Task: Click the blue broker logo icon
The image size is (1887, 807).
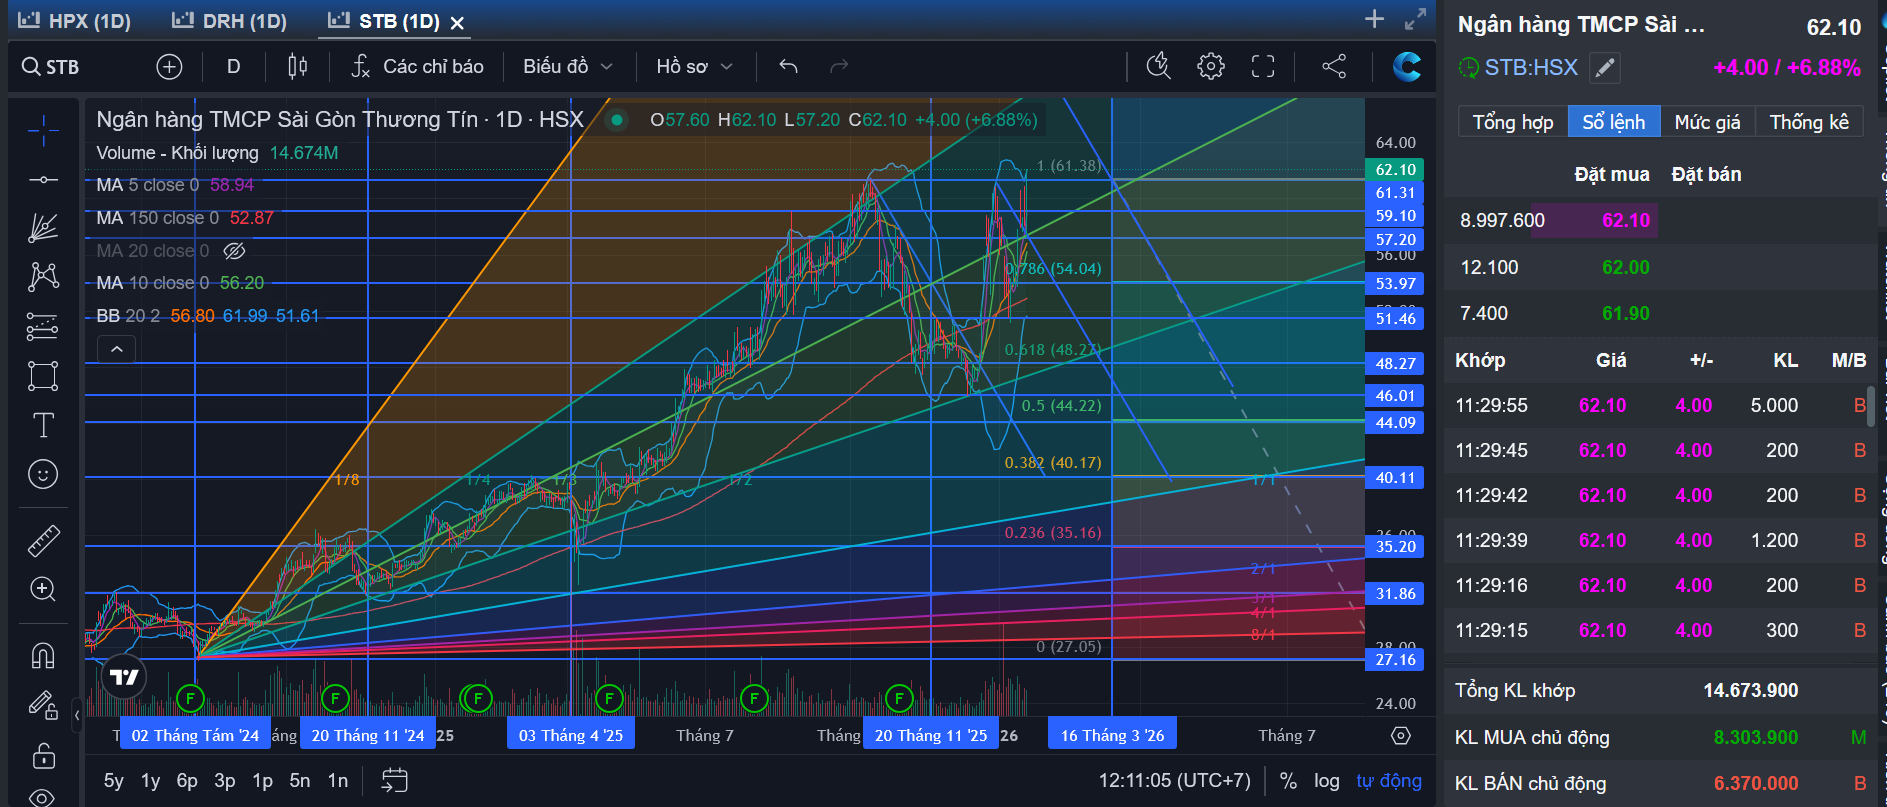Action: click(1407, 67)
